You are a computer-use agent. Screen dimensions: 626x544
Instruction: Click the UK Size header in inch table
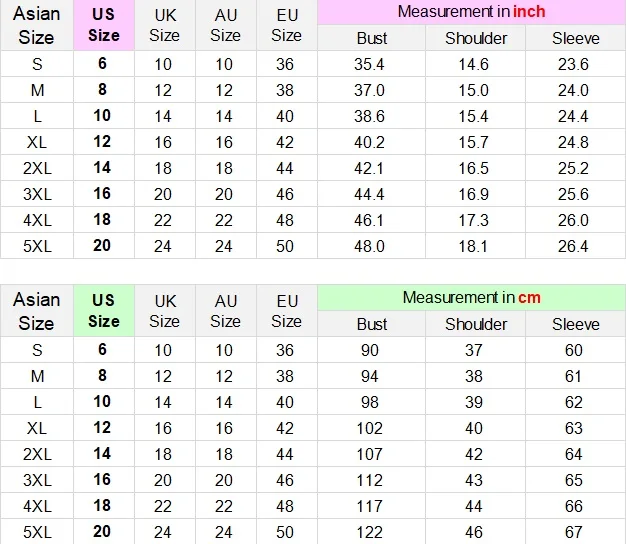pos(164,25)
